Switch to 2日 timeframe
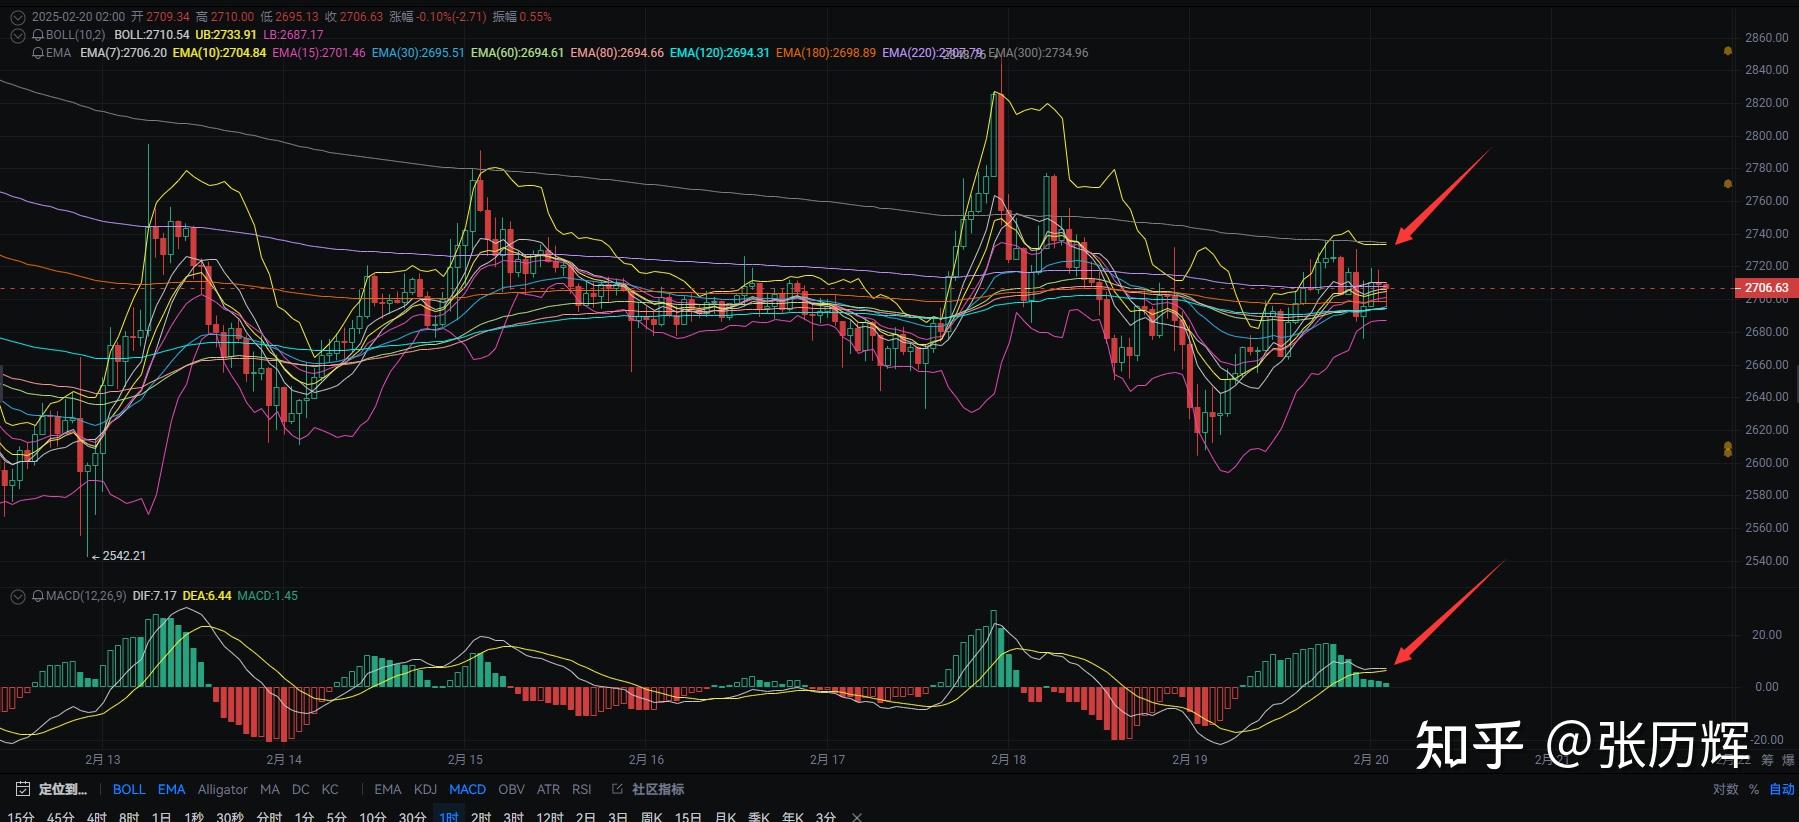 point(585,816)
